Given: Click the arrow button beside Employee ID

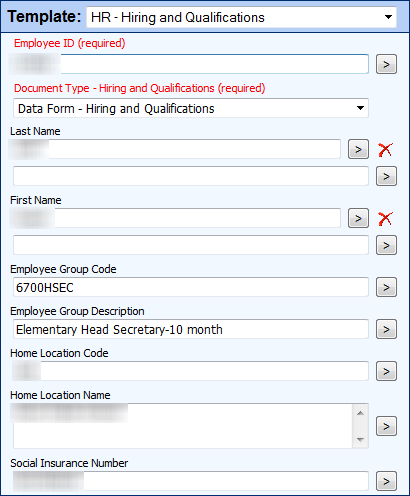Looking at the screenshot, I should click(x=386, y=64).
